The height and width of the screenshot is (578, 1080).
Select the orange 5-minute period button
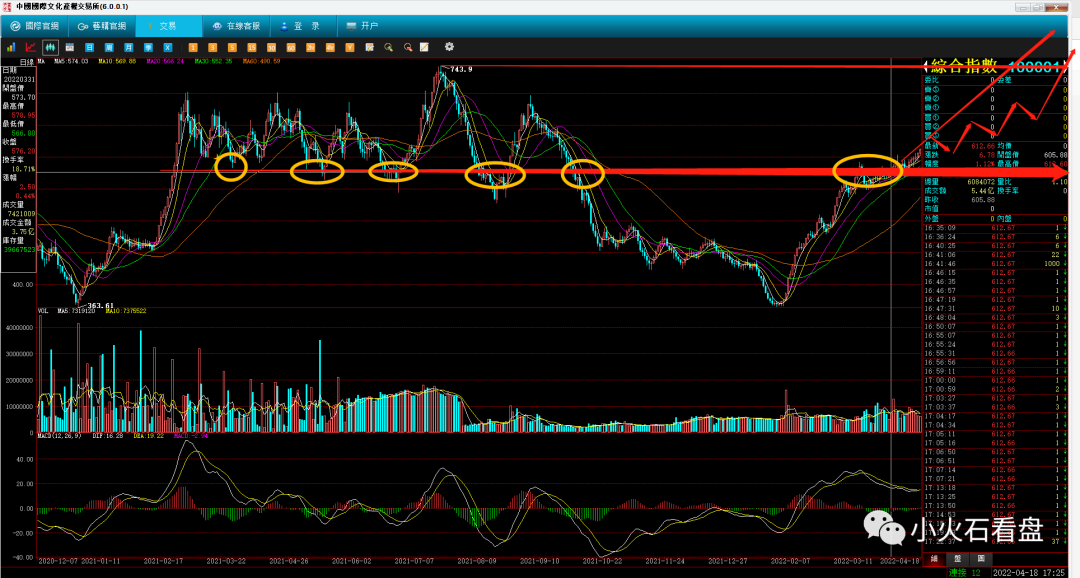(232, 48)
